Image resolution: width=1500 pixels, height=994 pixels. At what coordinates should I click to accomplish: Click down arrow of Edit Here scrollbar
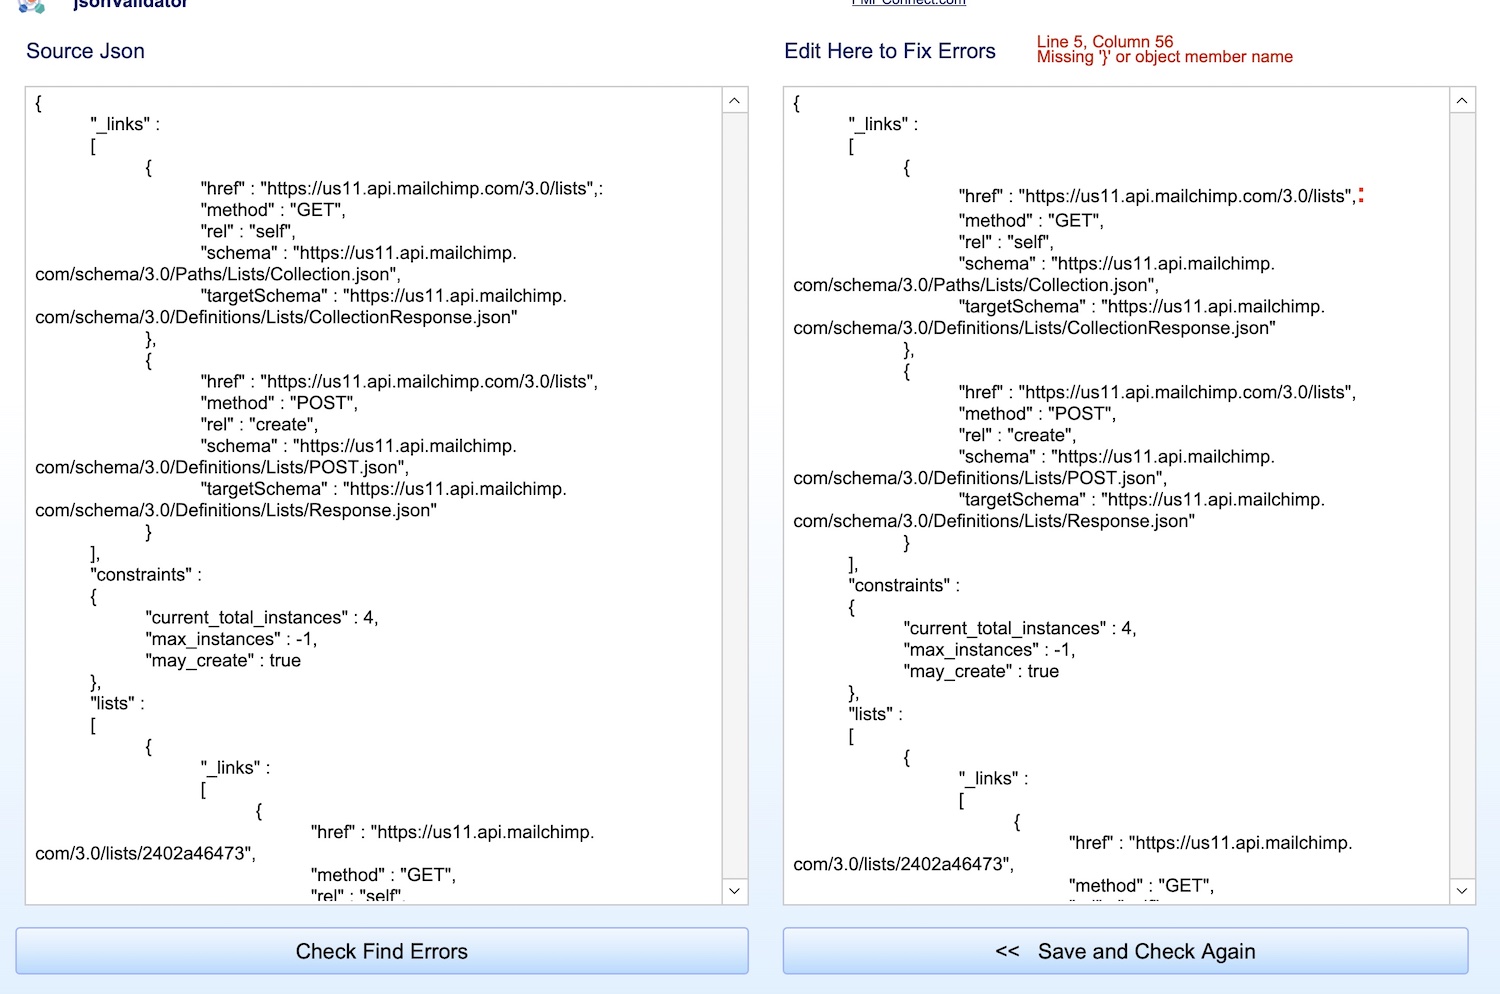pos(1462,891)
